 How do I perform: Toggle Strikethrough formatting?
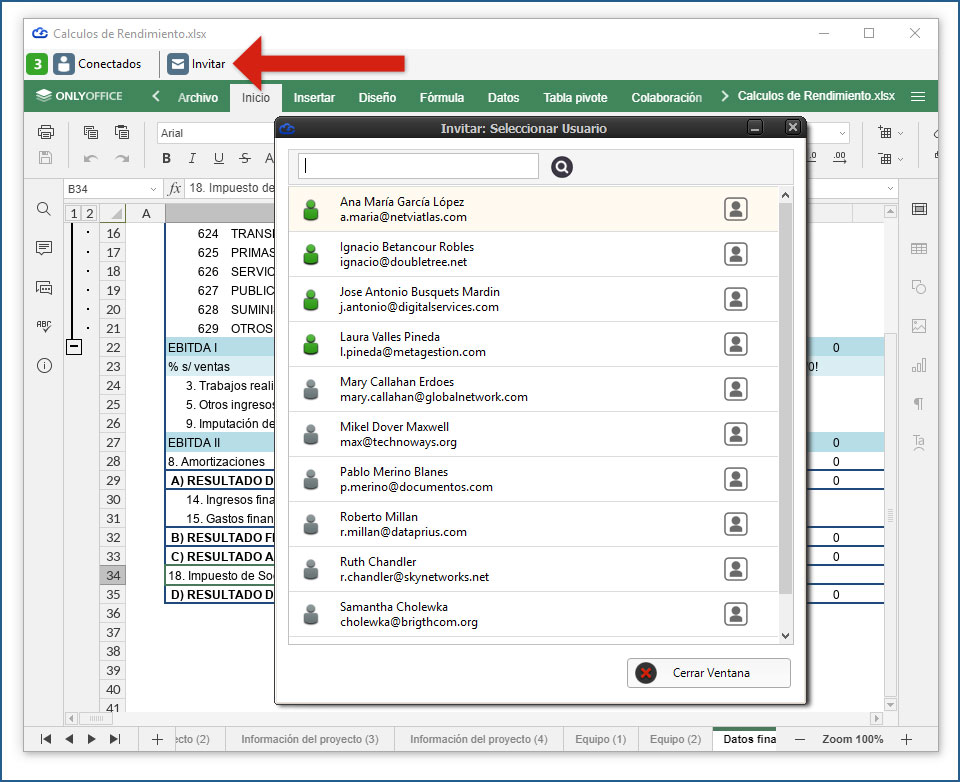[x=245, y=158]
